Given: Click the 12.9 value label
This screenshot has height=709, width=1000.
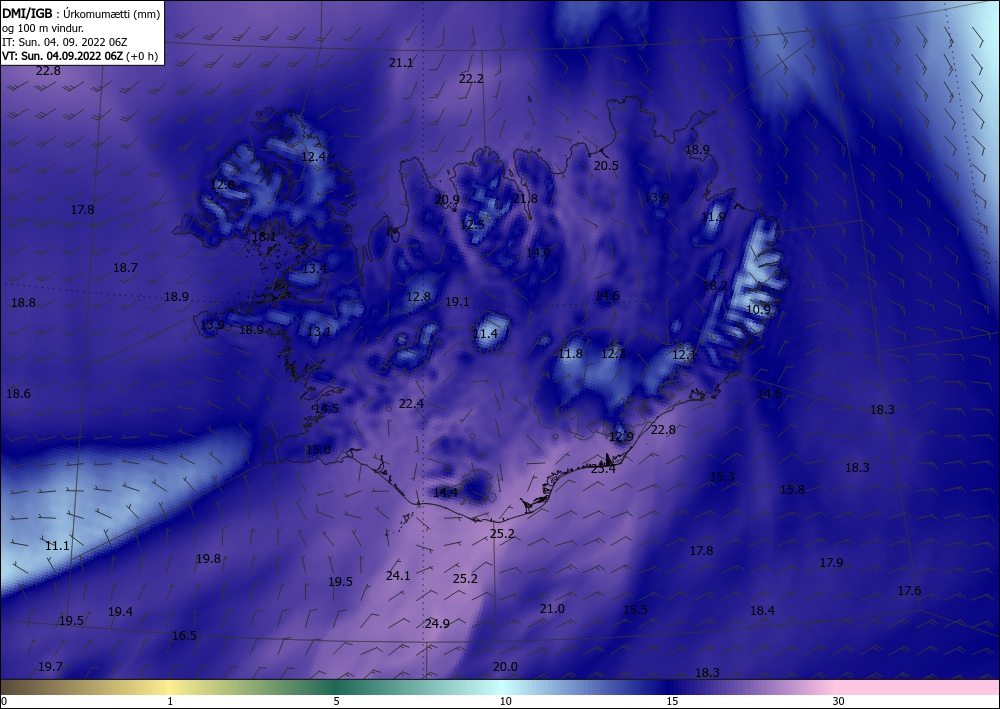Looking at the screenshot, I should point(622,437).
